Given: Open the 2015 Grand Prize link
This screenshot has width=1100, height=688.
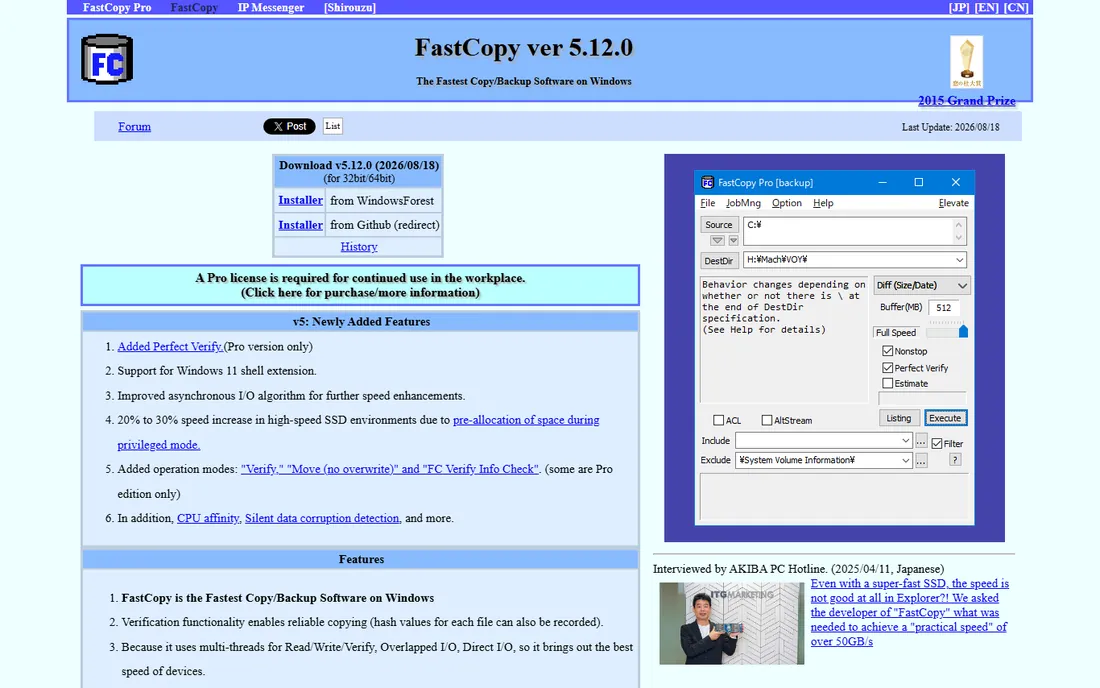Looking at the screenshot, I should point(966,101).
